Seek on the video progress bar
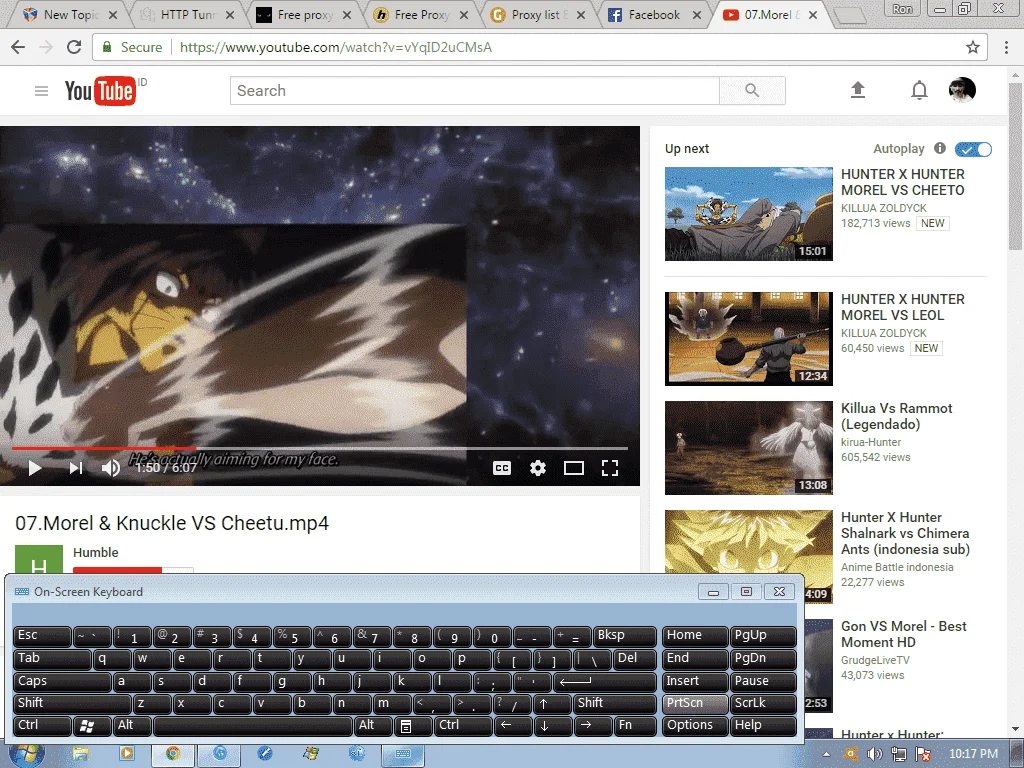The width and height of the screenshot is (1024, 768). click(319, 448)
